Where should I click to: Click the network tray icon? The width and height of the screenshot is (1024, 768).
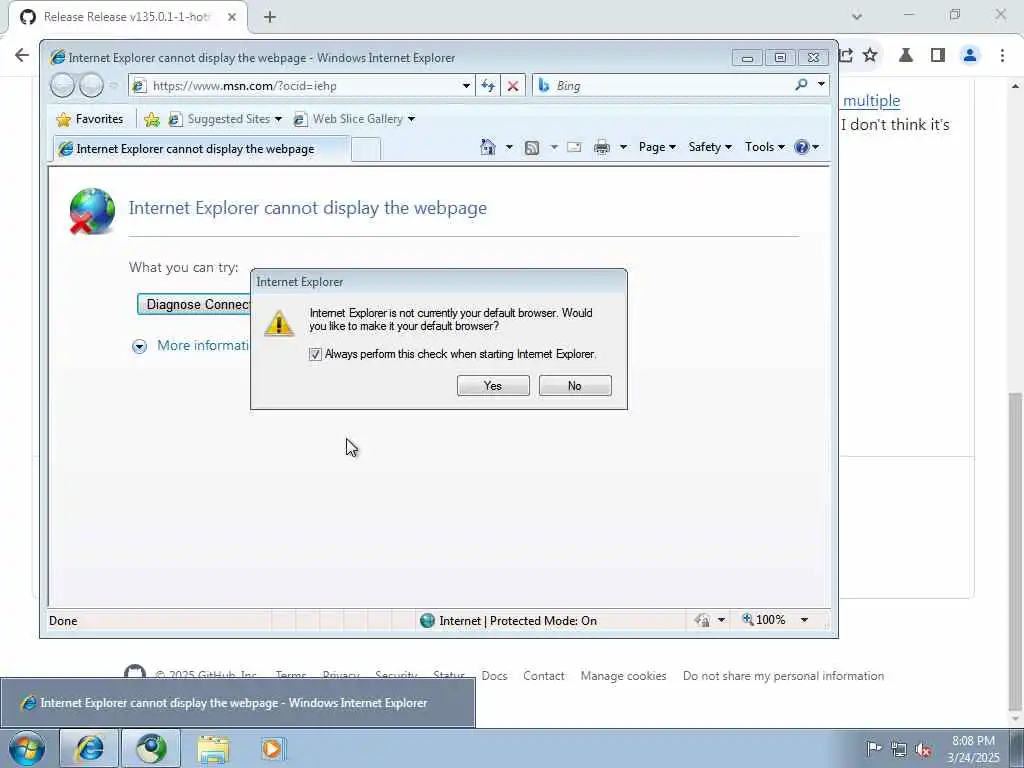click(899, 750)
